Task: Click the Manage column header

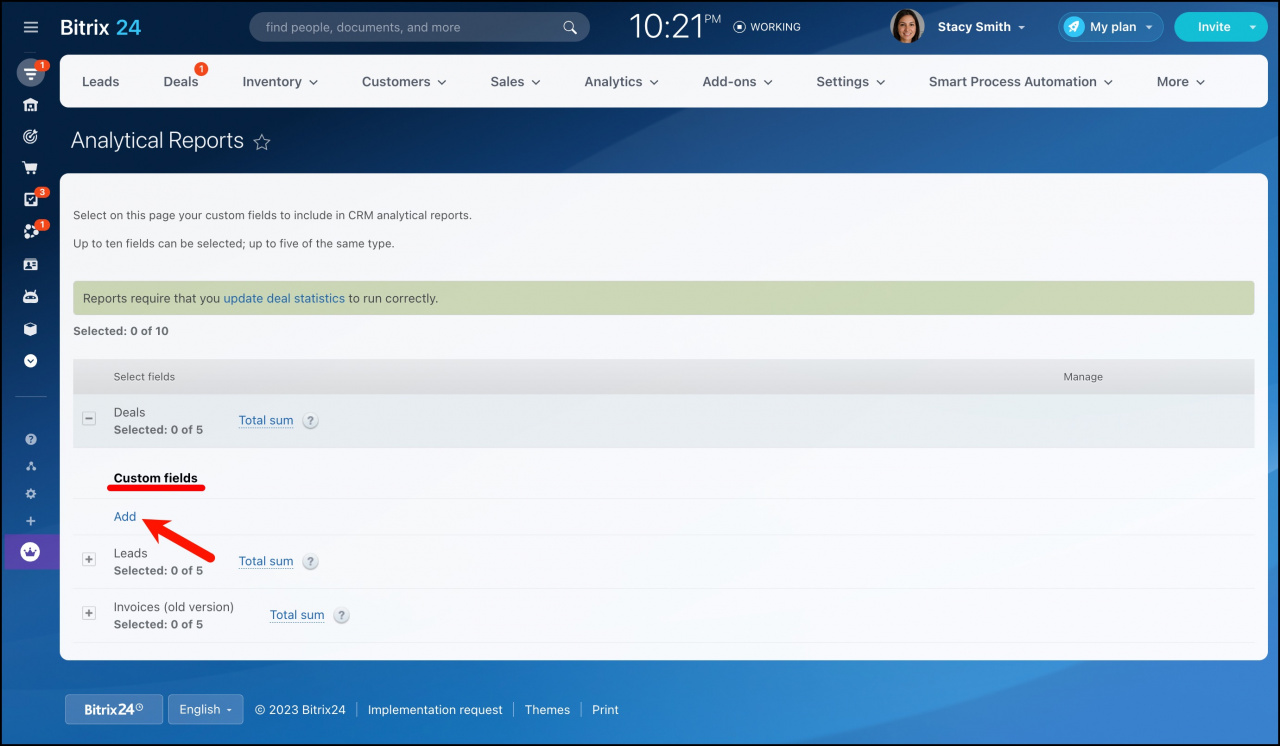Action: tap(1083, 377)
